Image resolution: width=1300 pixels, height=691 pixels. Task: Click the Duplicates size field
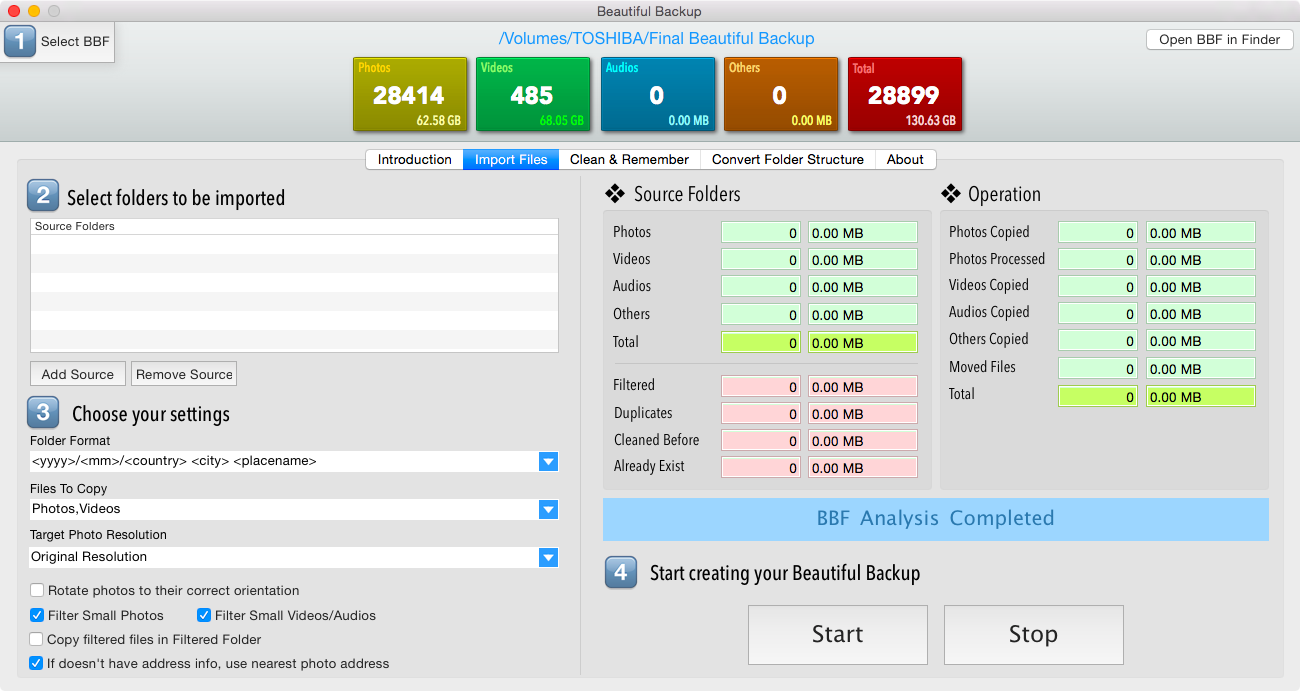(x=862, y=414)
